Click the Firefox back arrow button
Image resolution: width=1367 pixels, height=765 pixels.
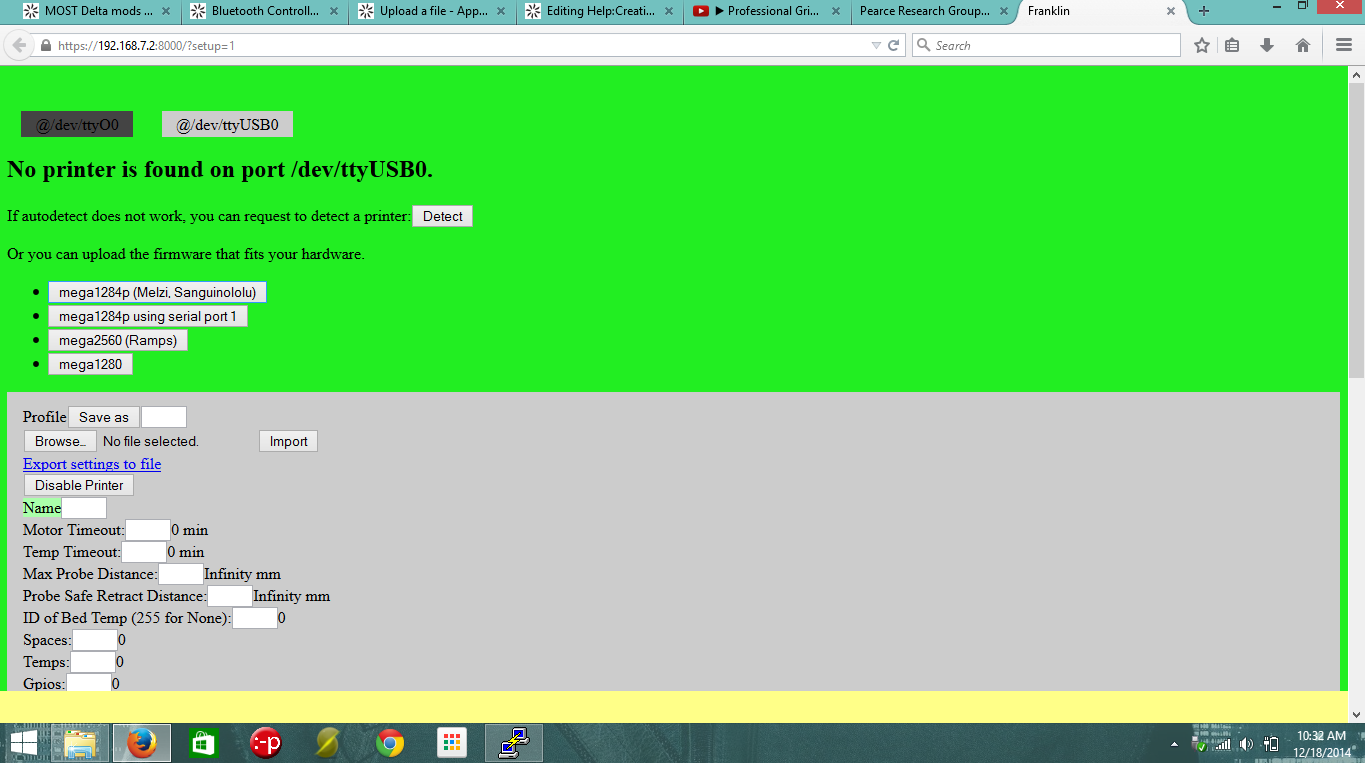tap(19, 46)
